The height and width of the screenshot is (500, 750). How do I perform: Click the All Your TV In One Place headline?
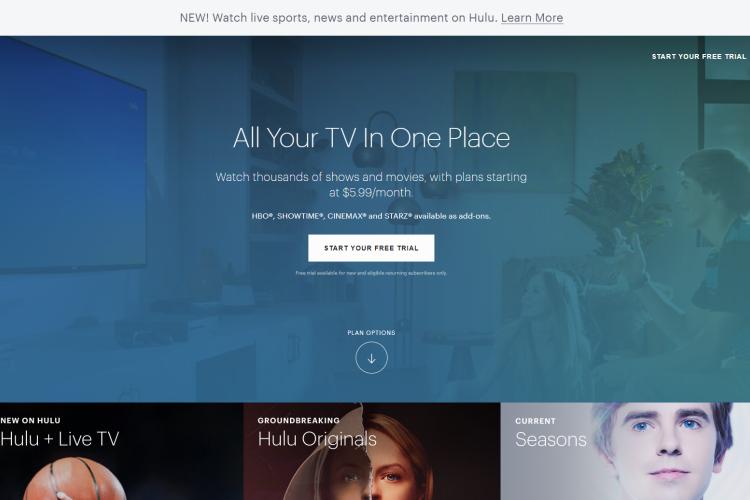click(x=371, y=138)
